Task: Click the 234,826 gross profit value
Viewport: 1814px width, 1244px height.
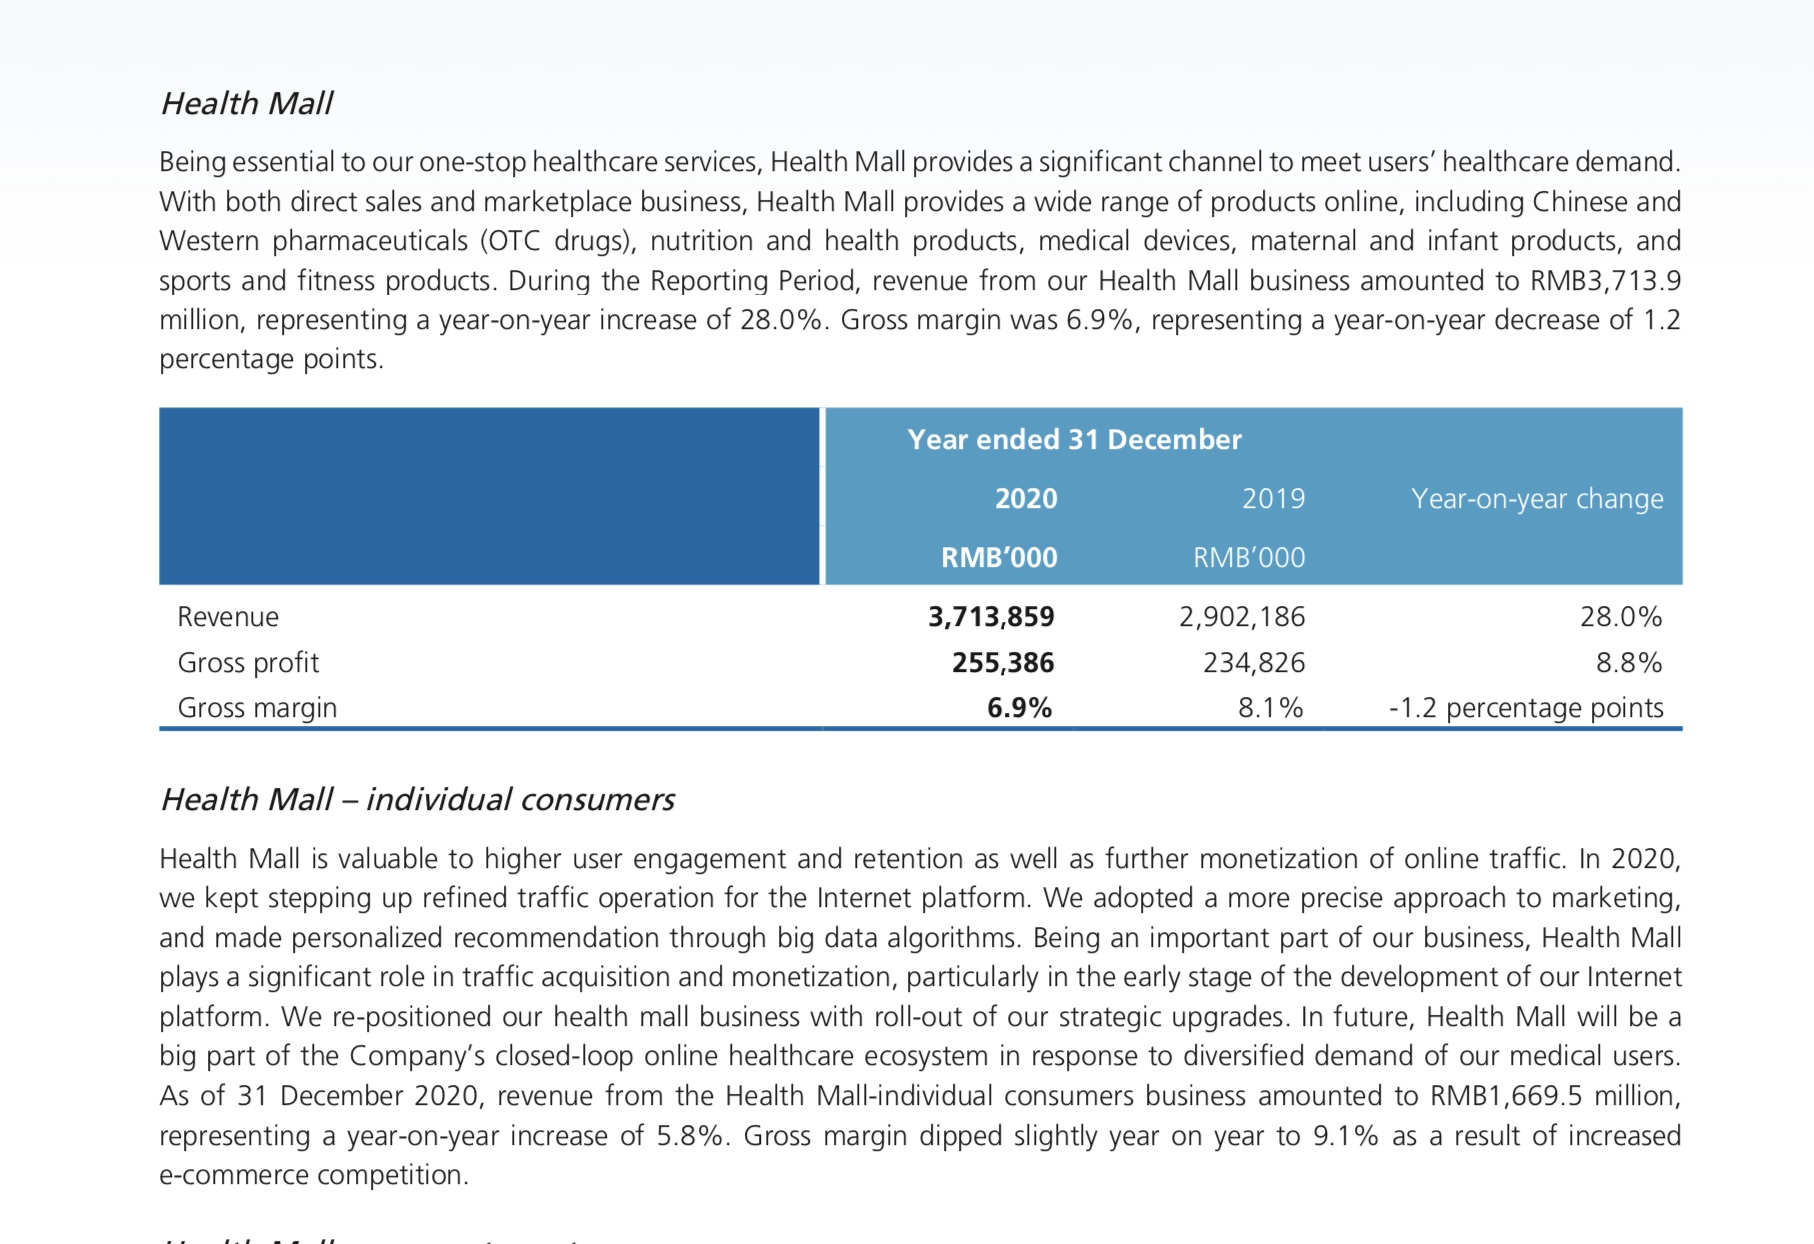Action: [1254, 662]
